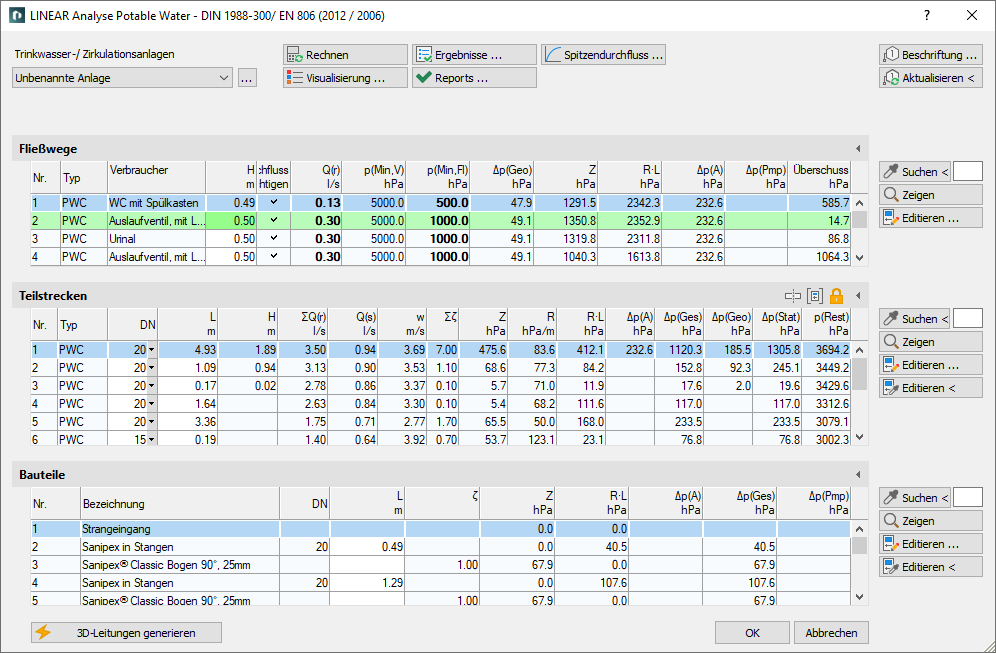Open DN dropdown for Teilstrecke row 1
This screenshot has width=996, height=653.
[151, 349]
